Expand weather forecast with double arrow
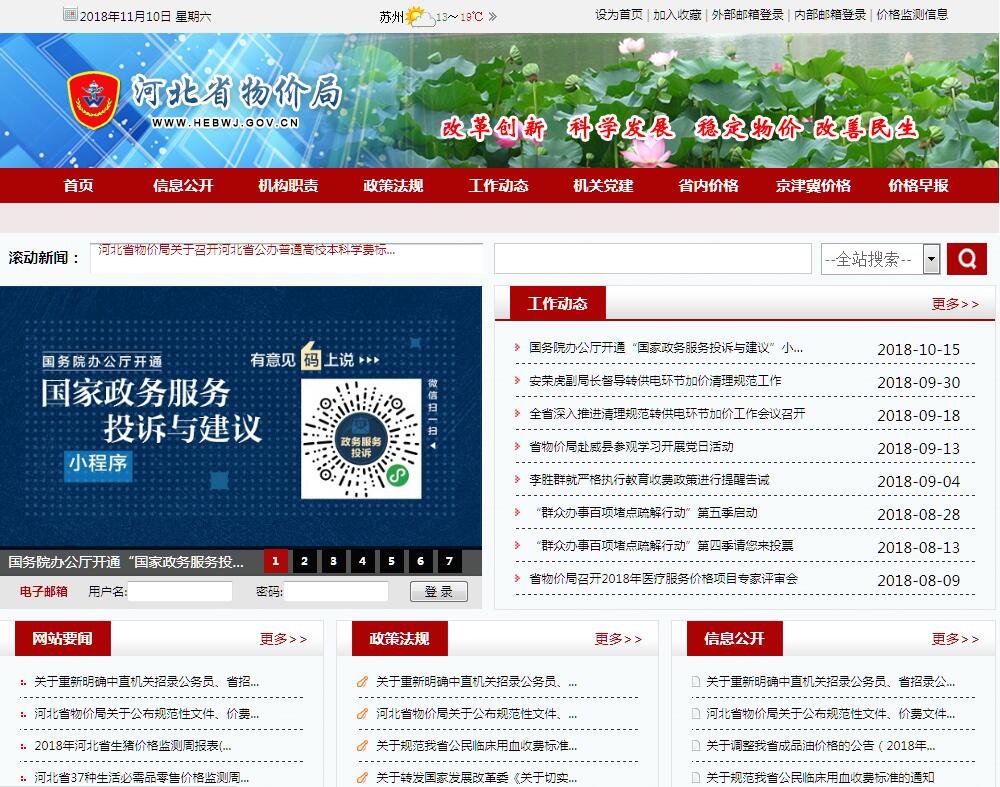This screenshot has width=1000, height=787. [492, 17]
